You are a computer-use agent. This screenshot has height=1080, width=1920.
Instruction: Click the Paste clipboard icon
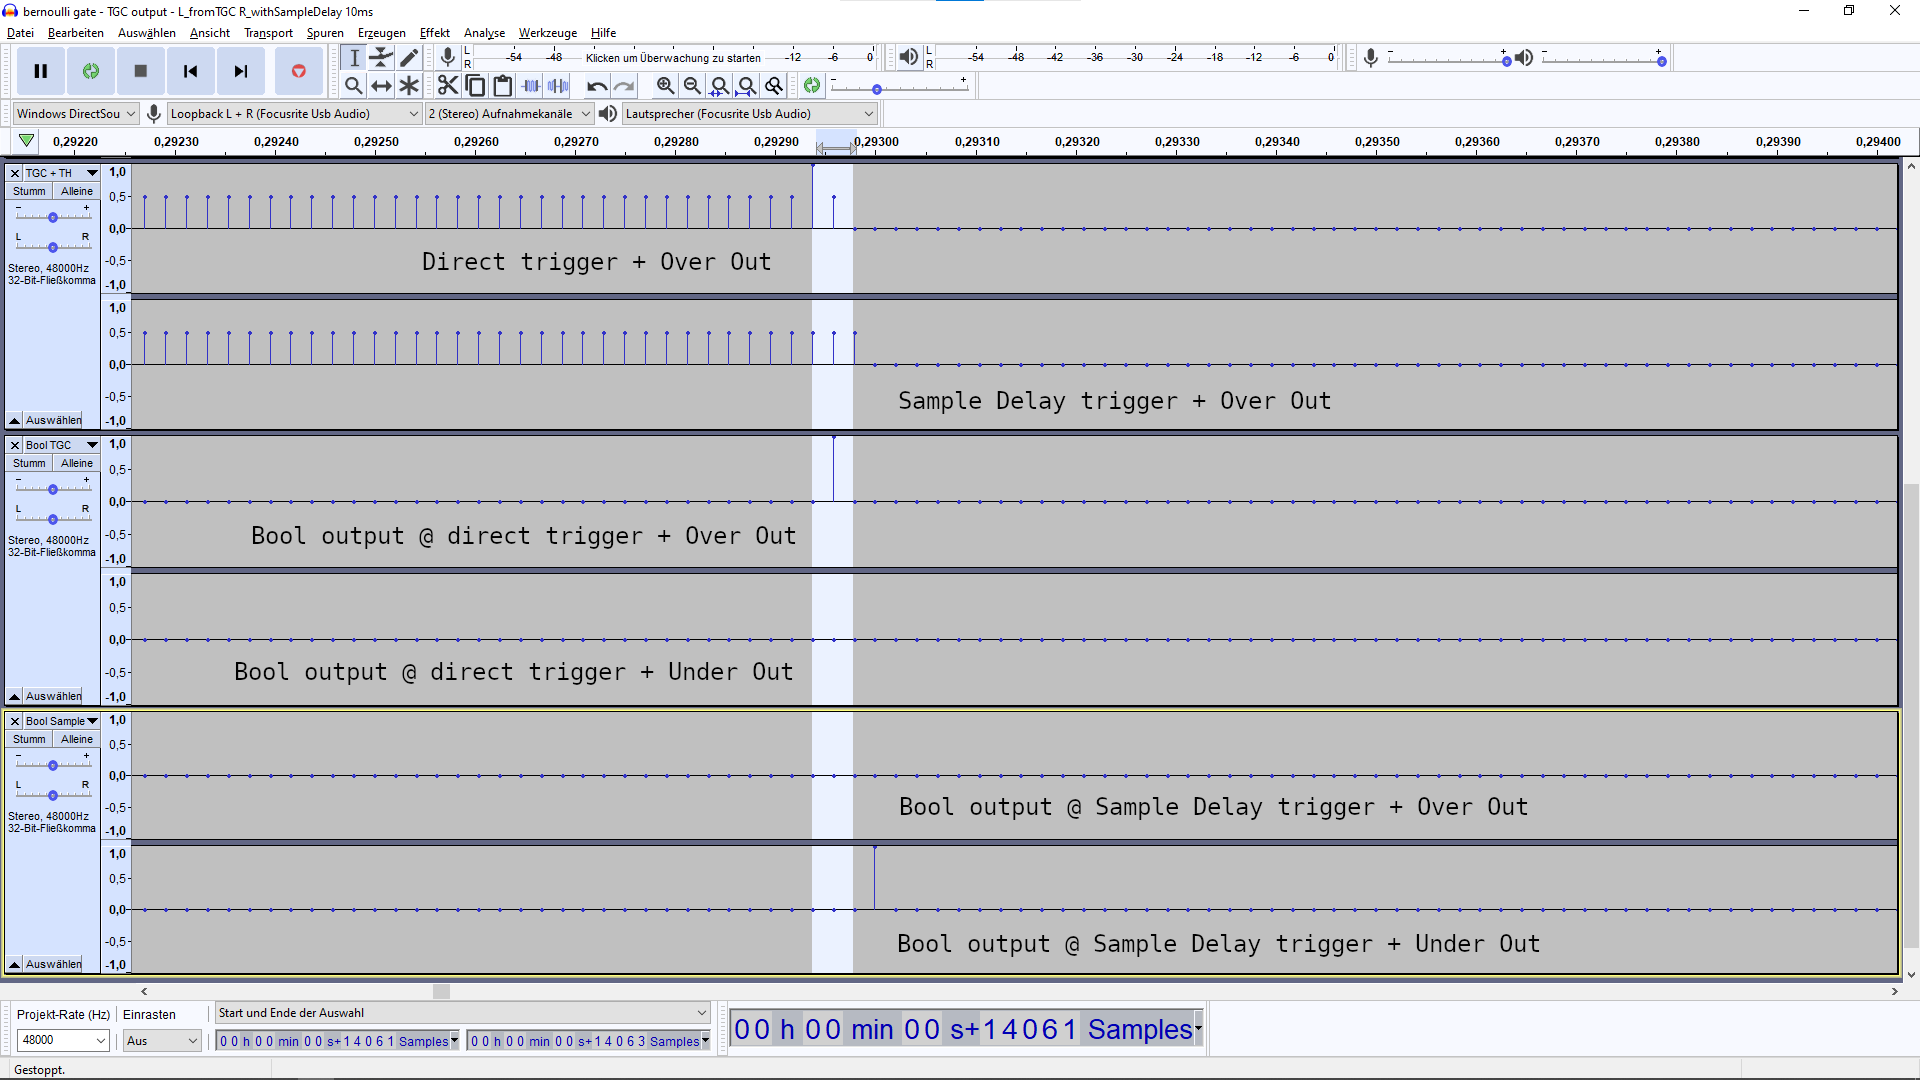(x=503, y=86)
